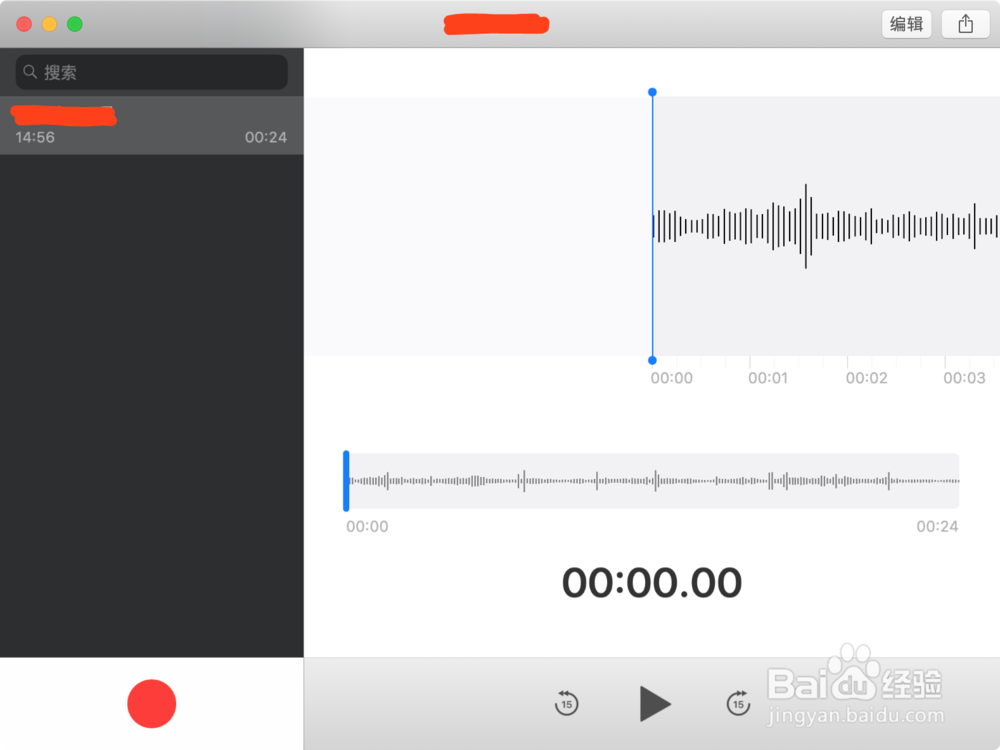The image size is (1000, 750).
Task: Click the large 00:00.00 time display
Action: click(653, 583)
